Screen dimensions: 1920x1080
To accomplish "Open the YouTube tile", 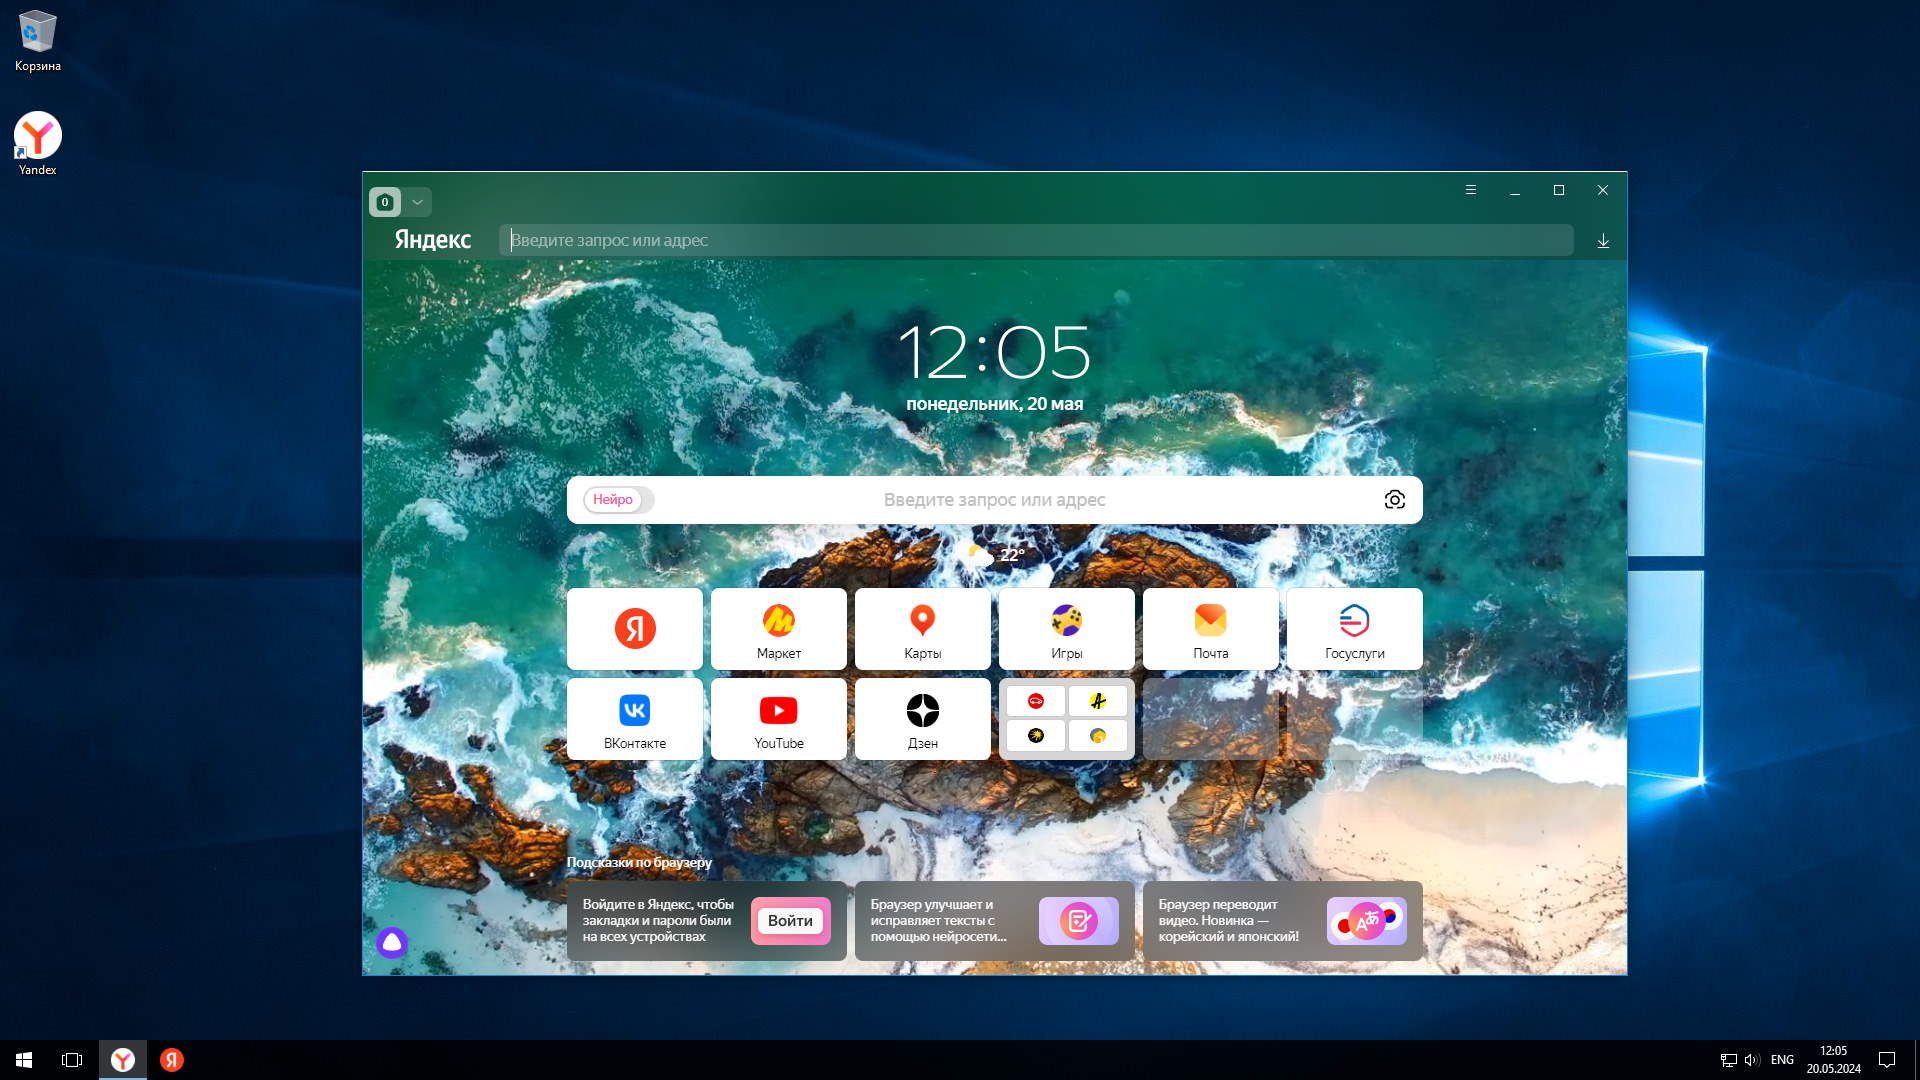I will pos(778,719).
